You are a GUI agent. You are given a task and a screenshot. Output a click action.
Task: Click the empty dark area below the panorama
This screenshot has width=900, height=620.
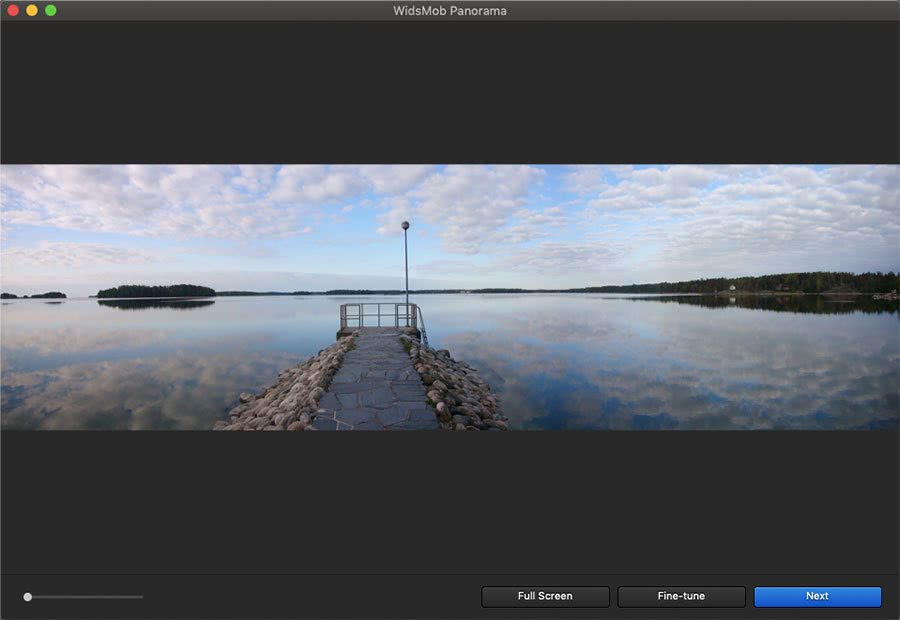pos(450,500)
